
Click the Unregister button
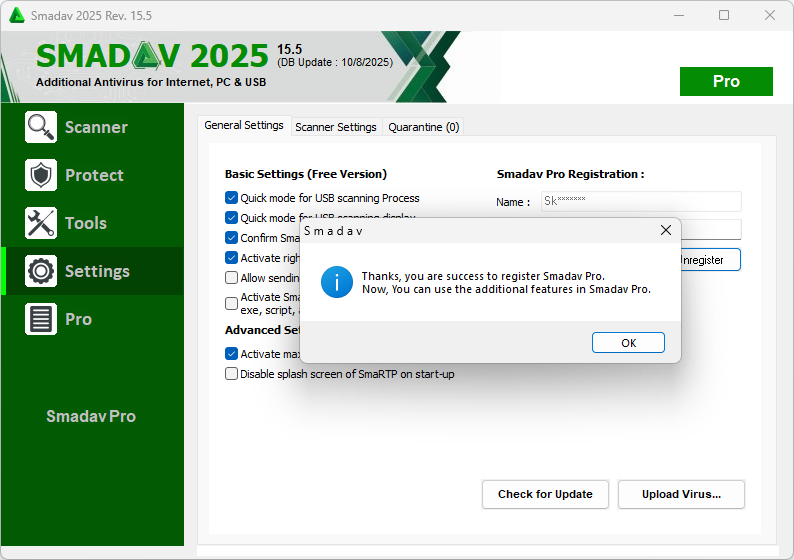pos(710,260)
